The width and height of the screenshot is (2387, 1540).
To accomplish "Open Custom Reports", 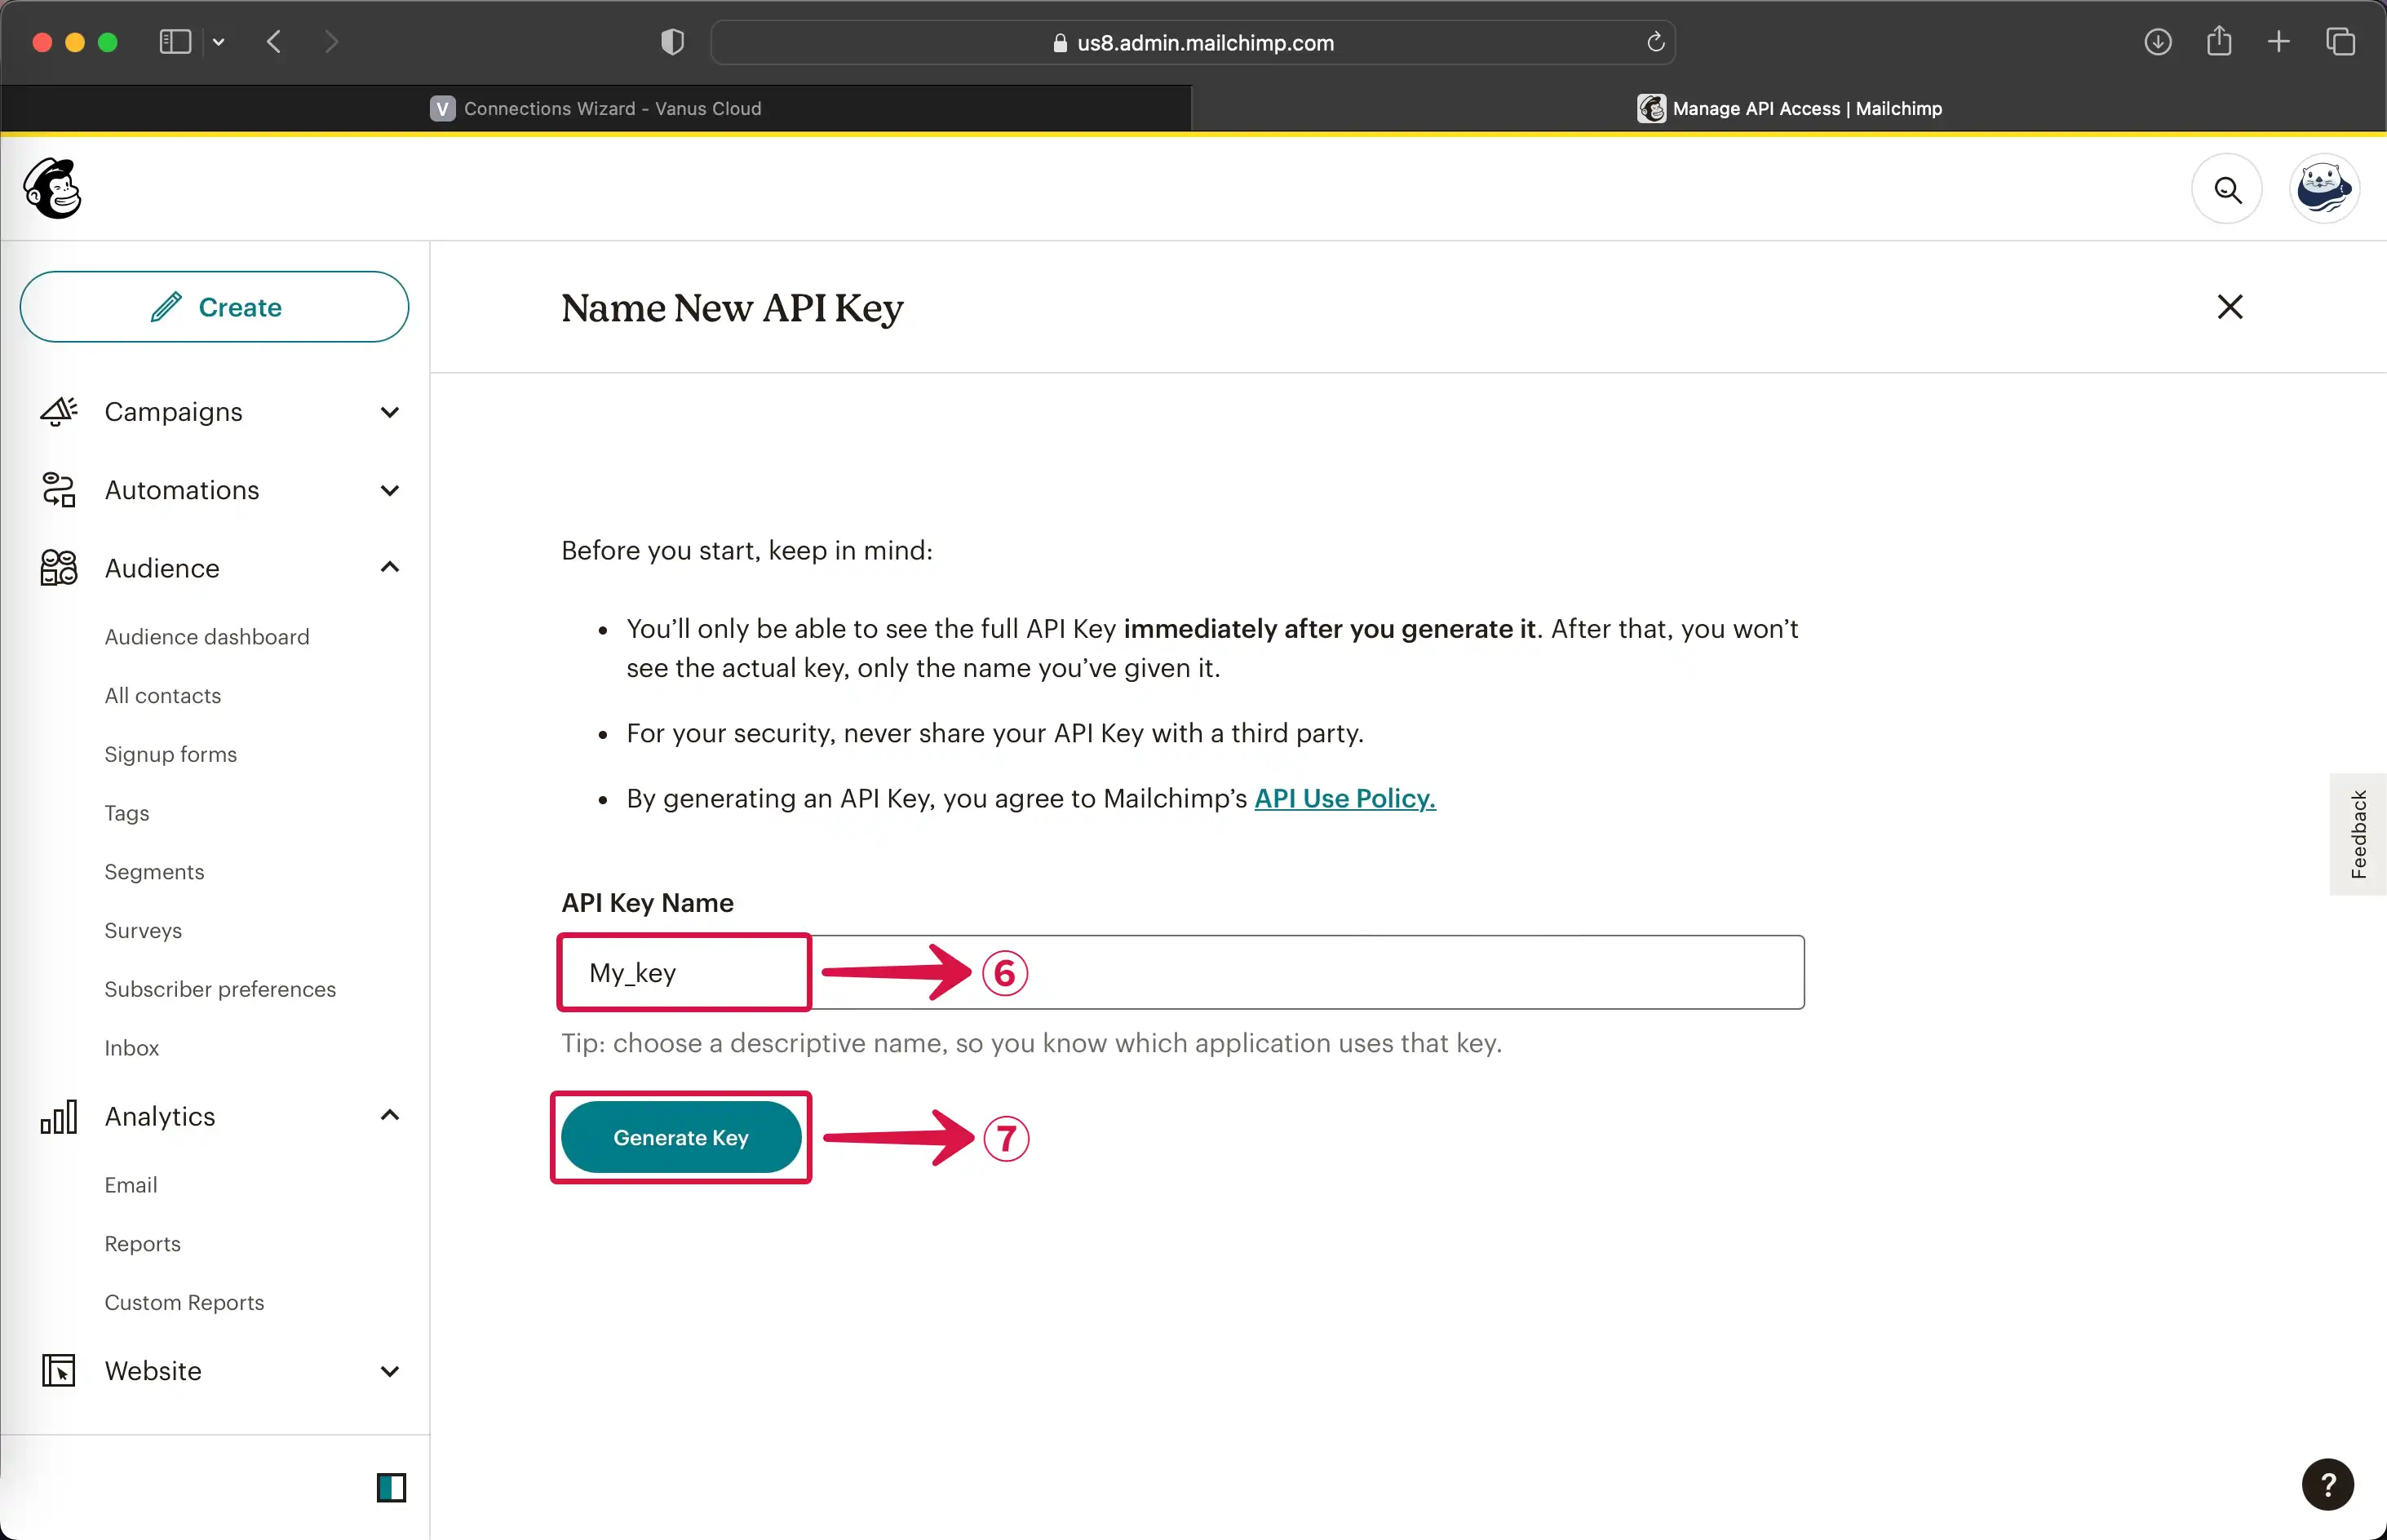I will (x=184, y=1303).
